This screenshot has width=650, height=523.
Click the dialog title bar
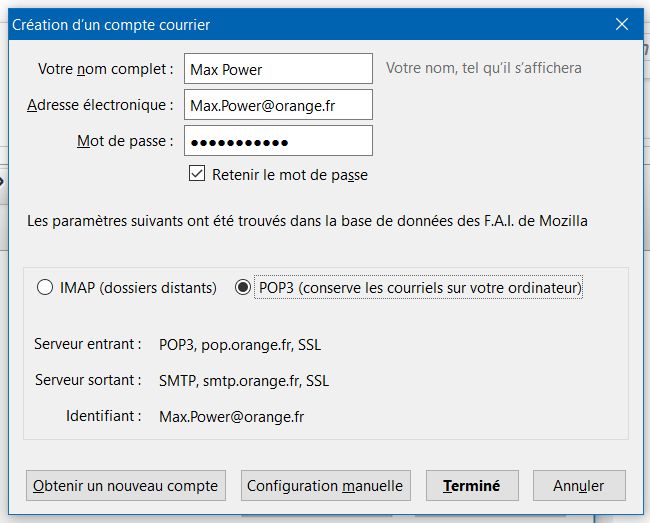tap(300, 24)
